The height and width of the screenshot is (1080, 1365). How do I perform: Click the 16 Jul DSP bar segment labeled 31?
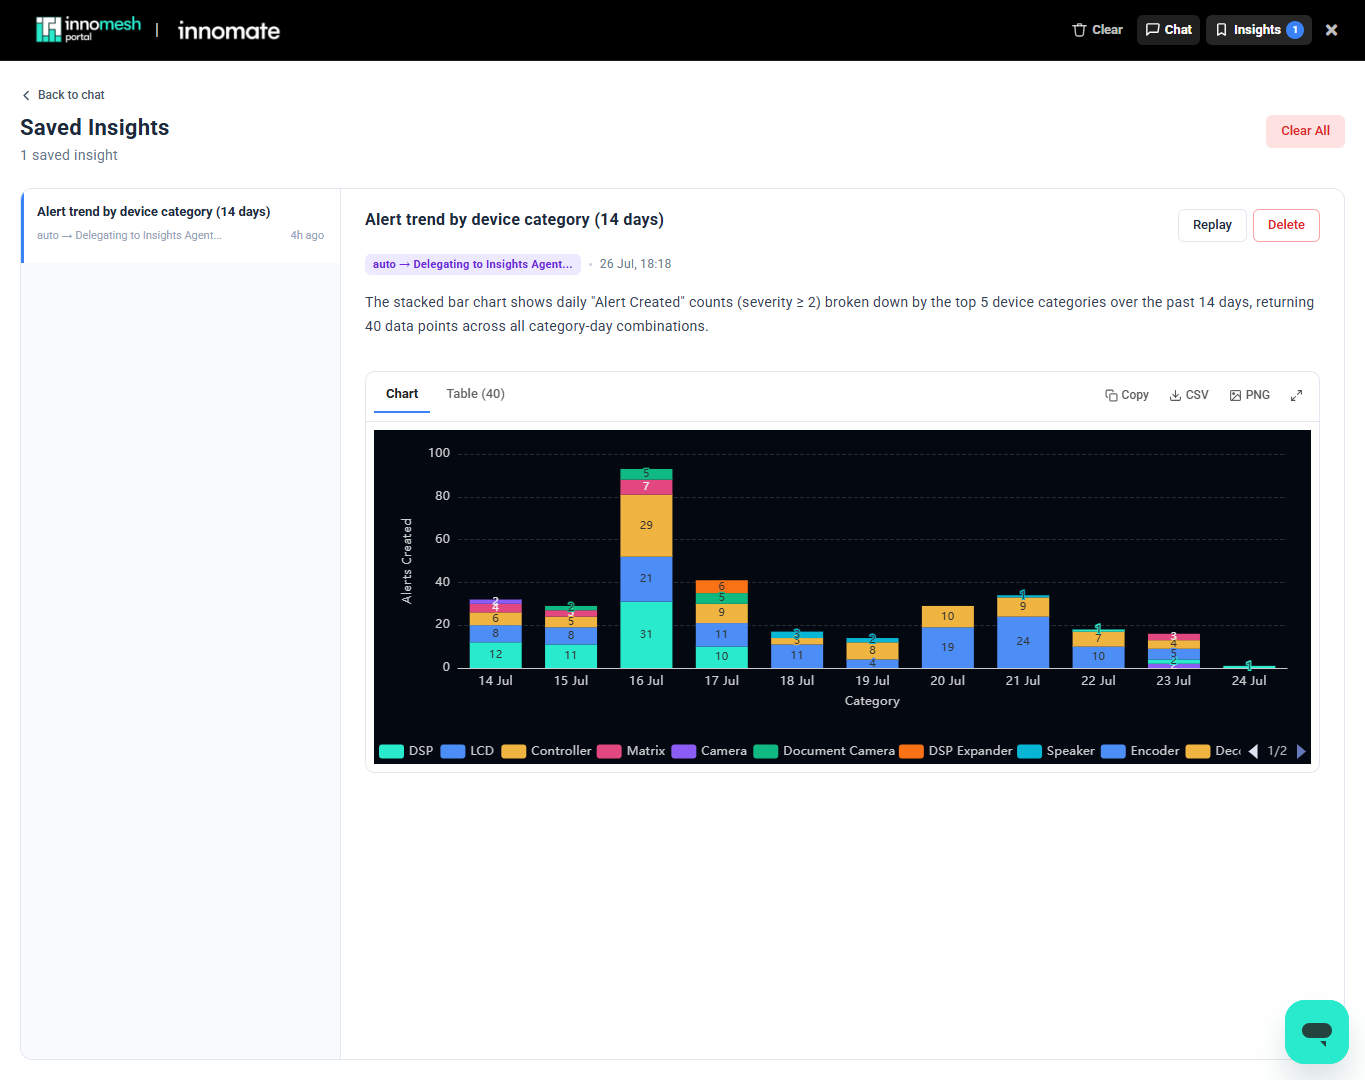[x=646, y=635]
